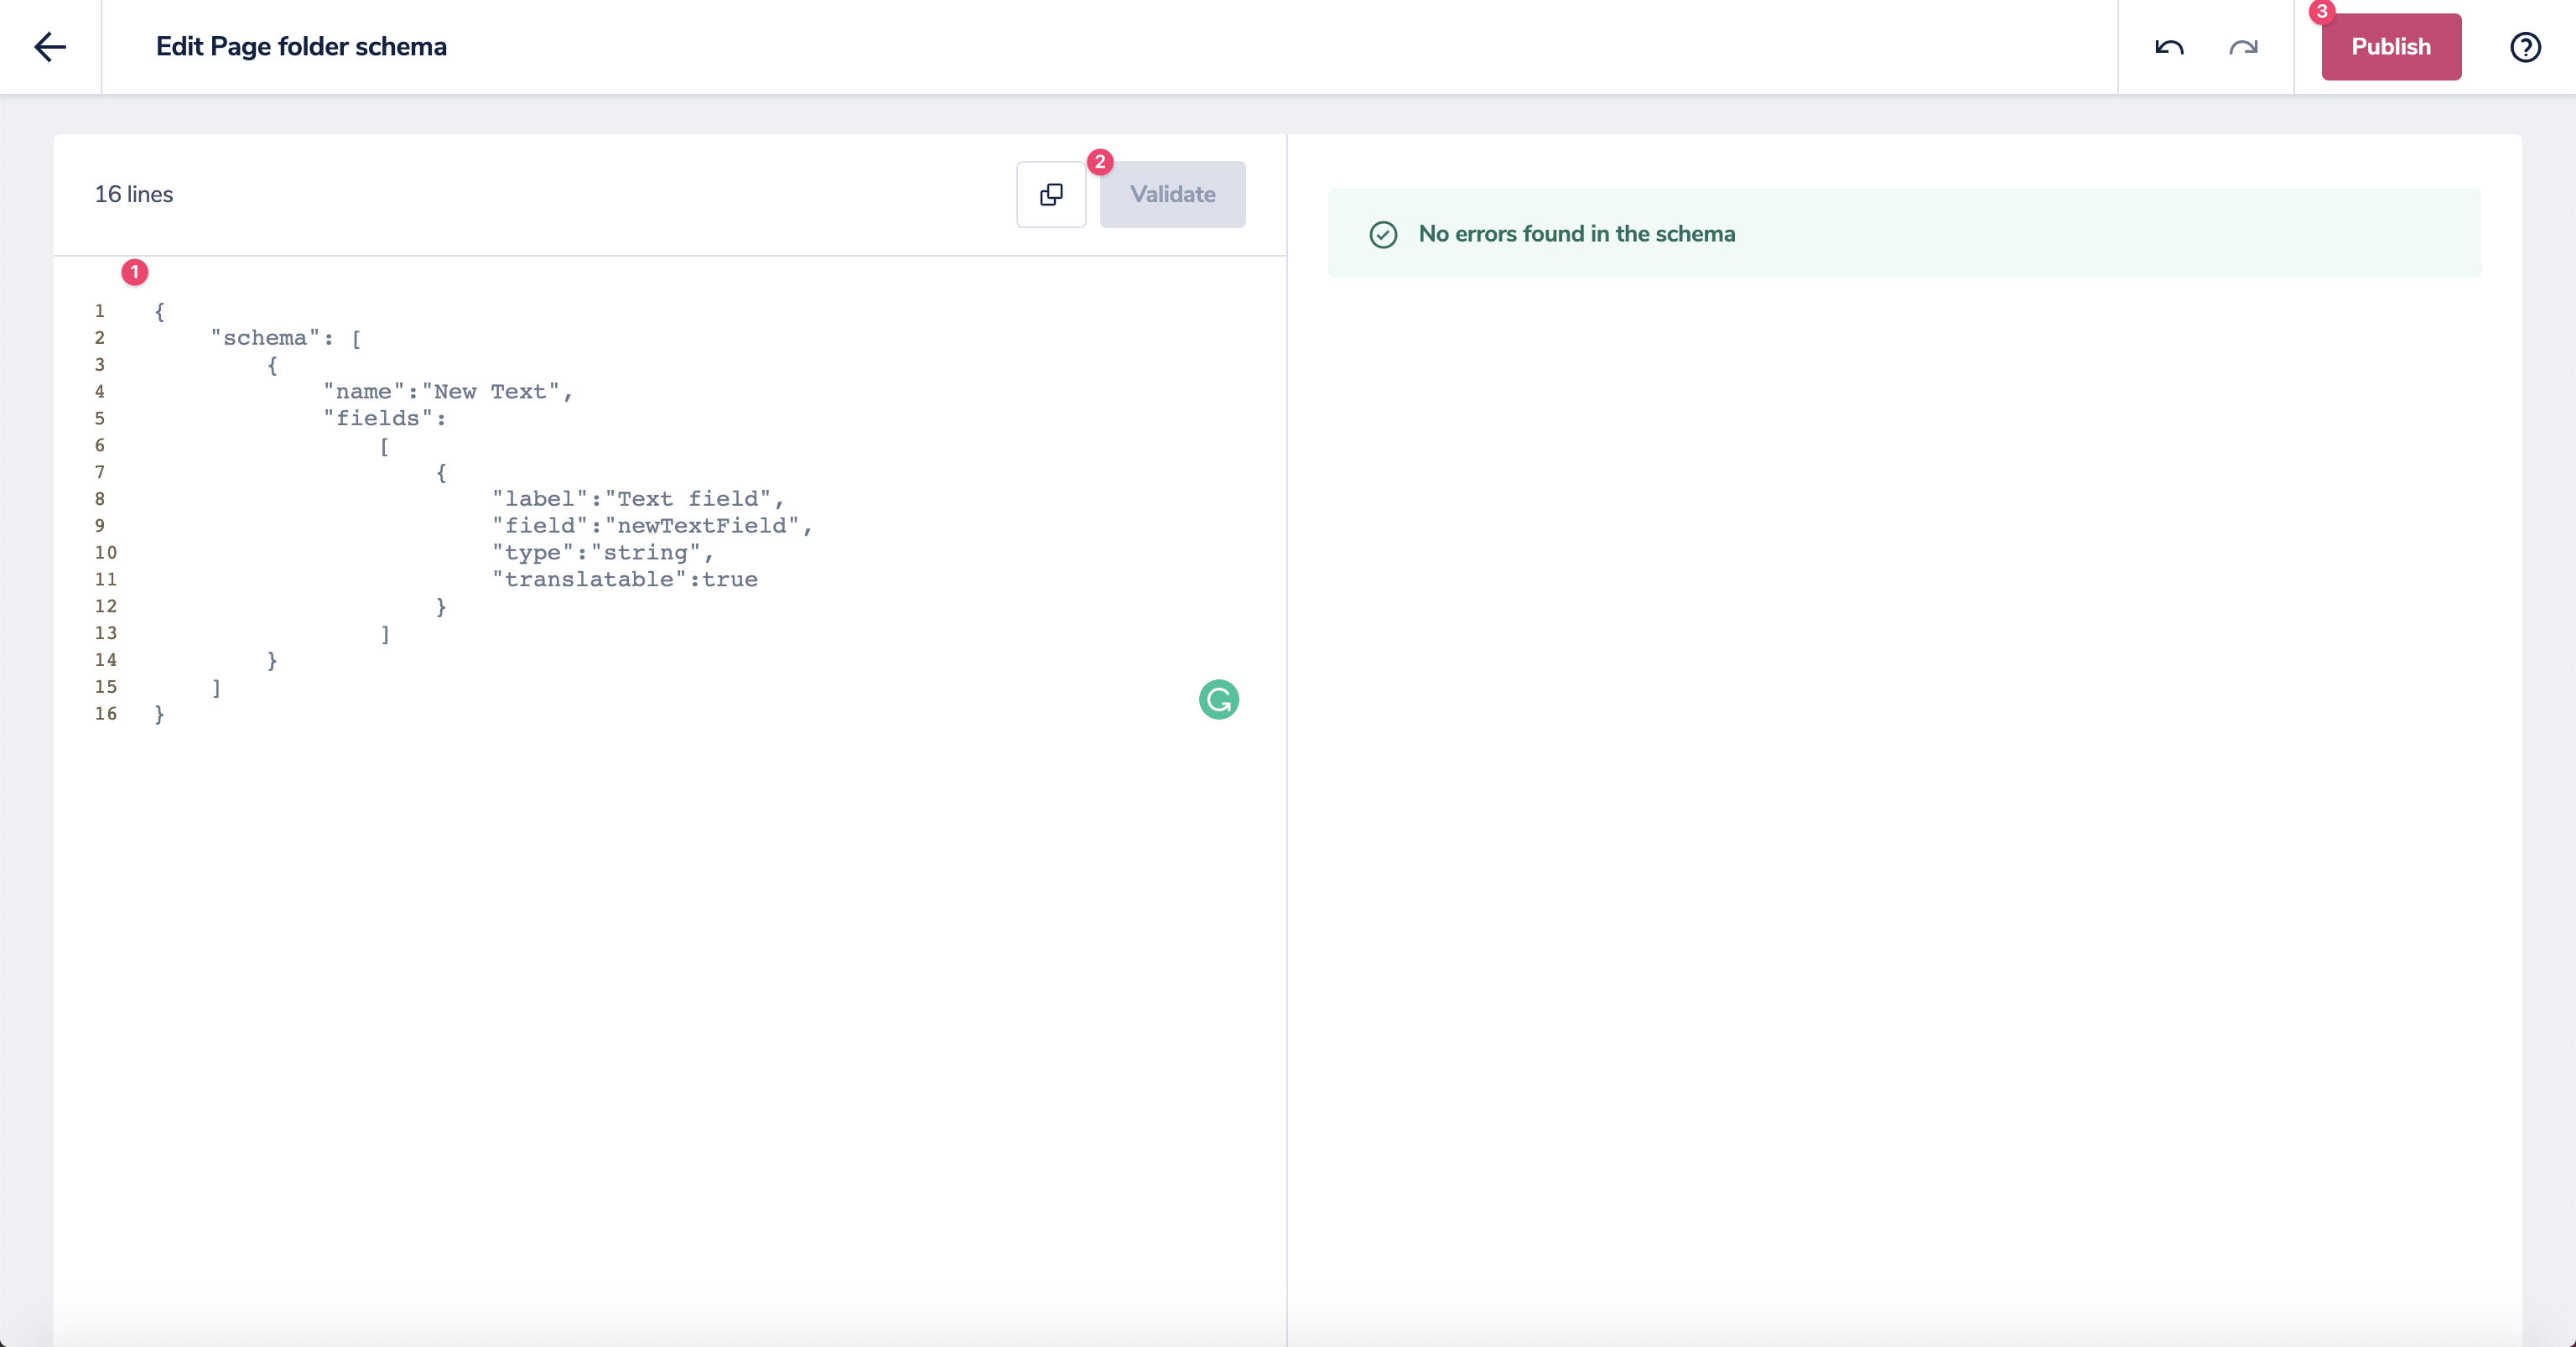Place cursor on "name":"New Text" line

pos(447,392)
